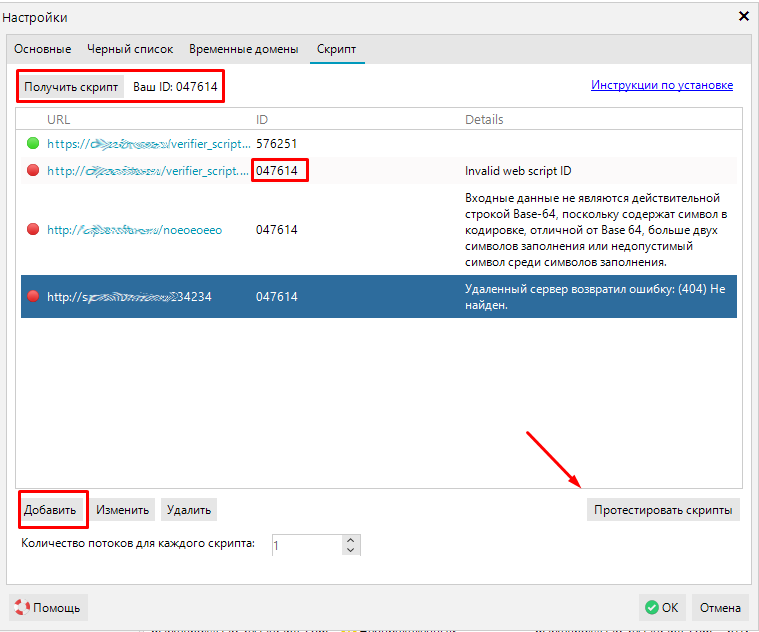Click the Получить скрипт button
This screenshot has height=632, width=759.
click(x=71, y=87)
